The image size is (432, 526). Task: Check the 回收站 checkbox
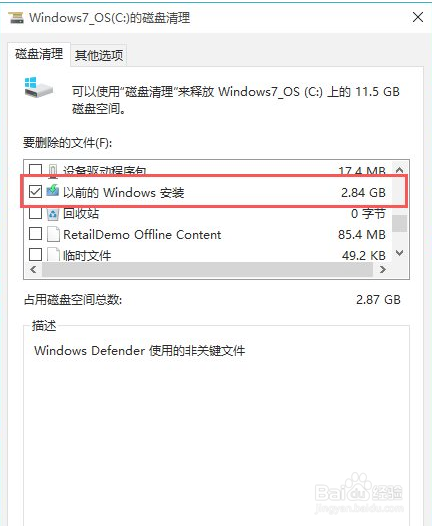[35, 213]
